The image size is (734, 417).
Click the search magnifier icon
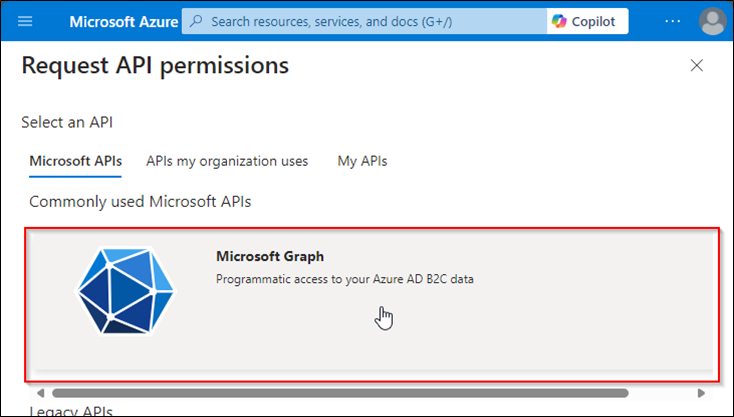pyautogui.click(x=197, y=21)
